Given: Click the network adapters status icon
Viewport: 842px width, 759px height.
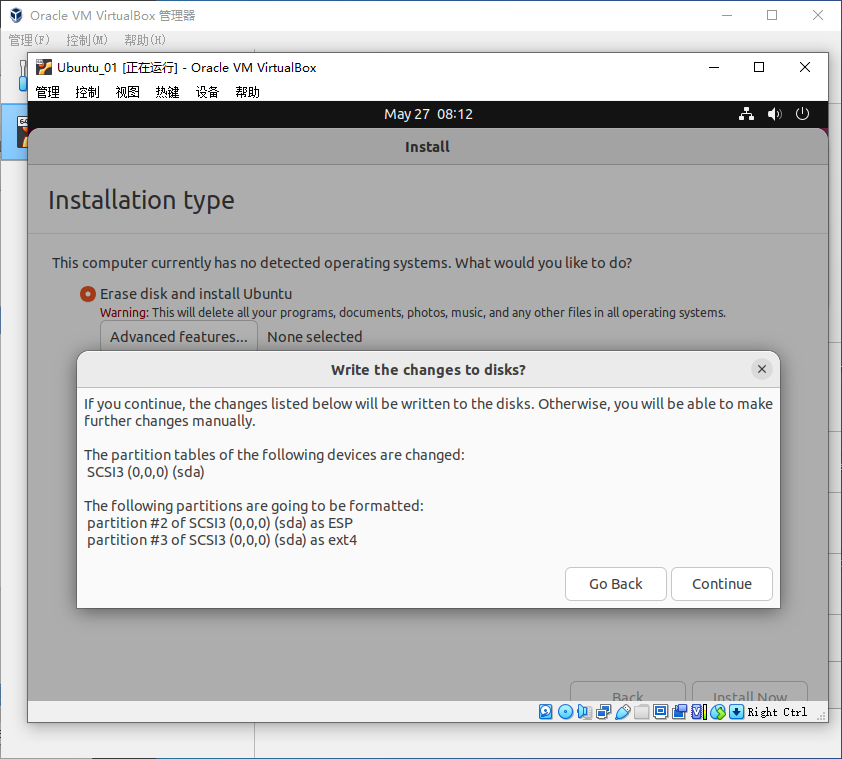Looking at the screenshot, I should point(604,712).
